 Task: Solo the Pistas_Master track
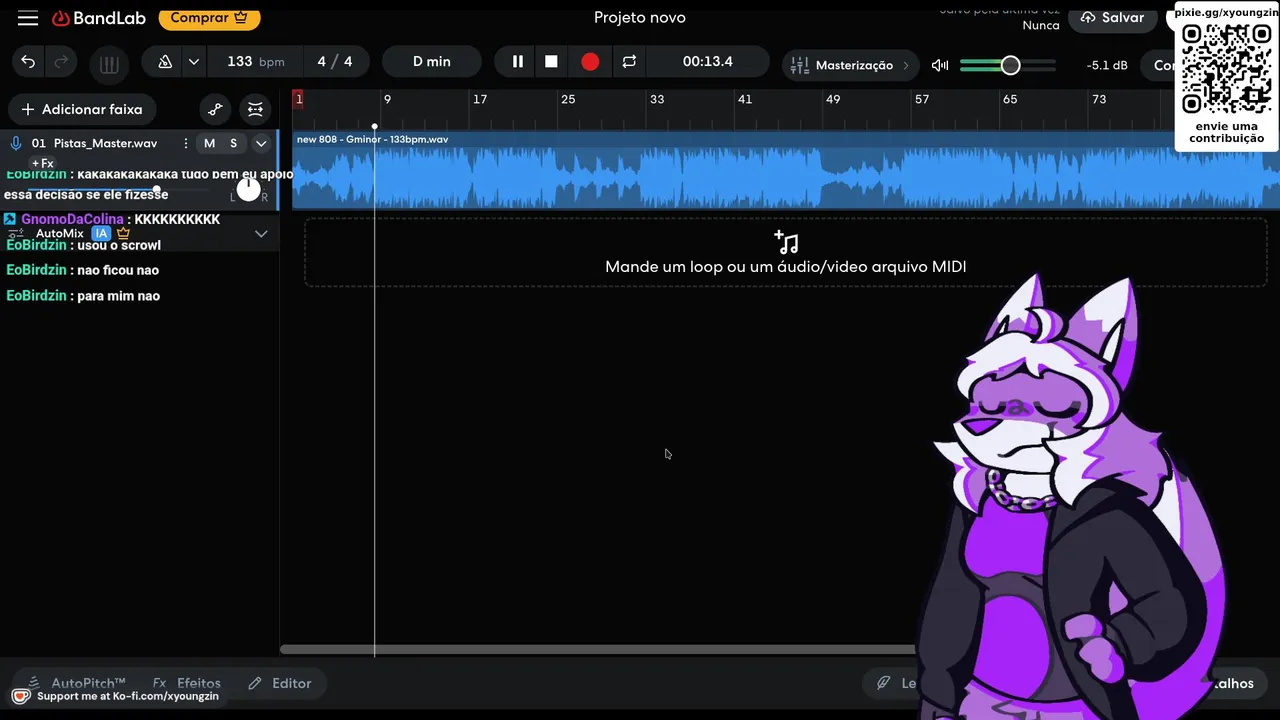pyautogui.click(x=233, y=143)
